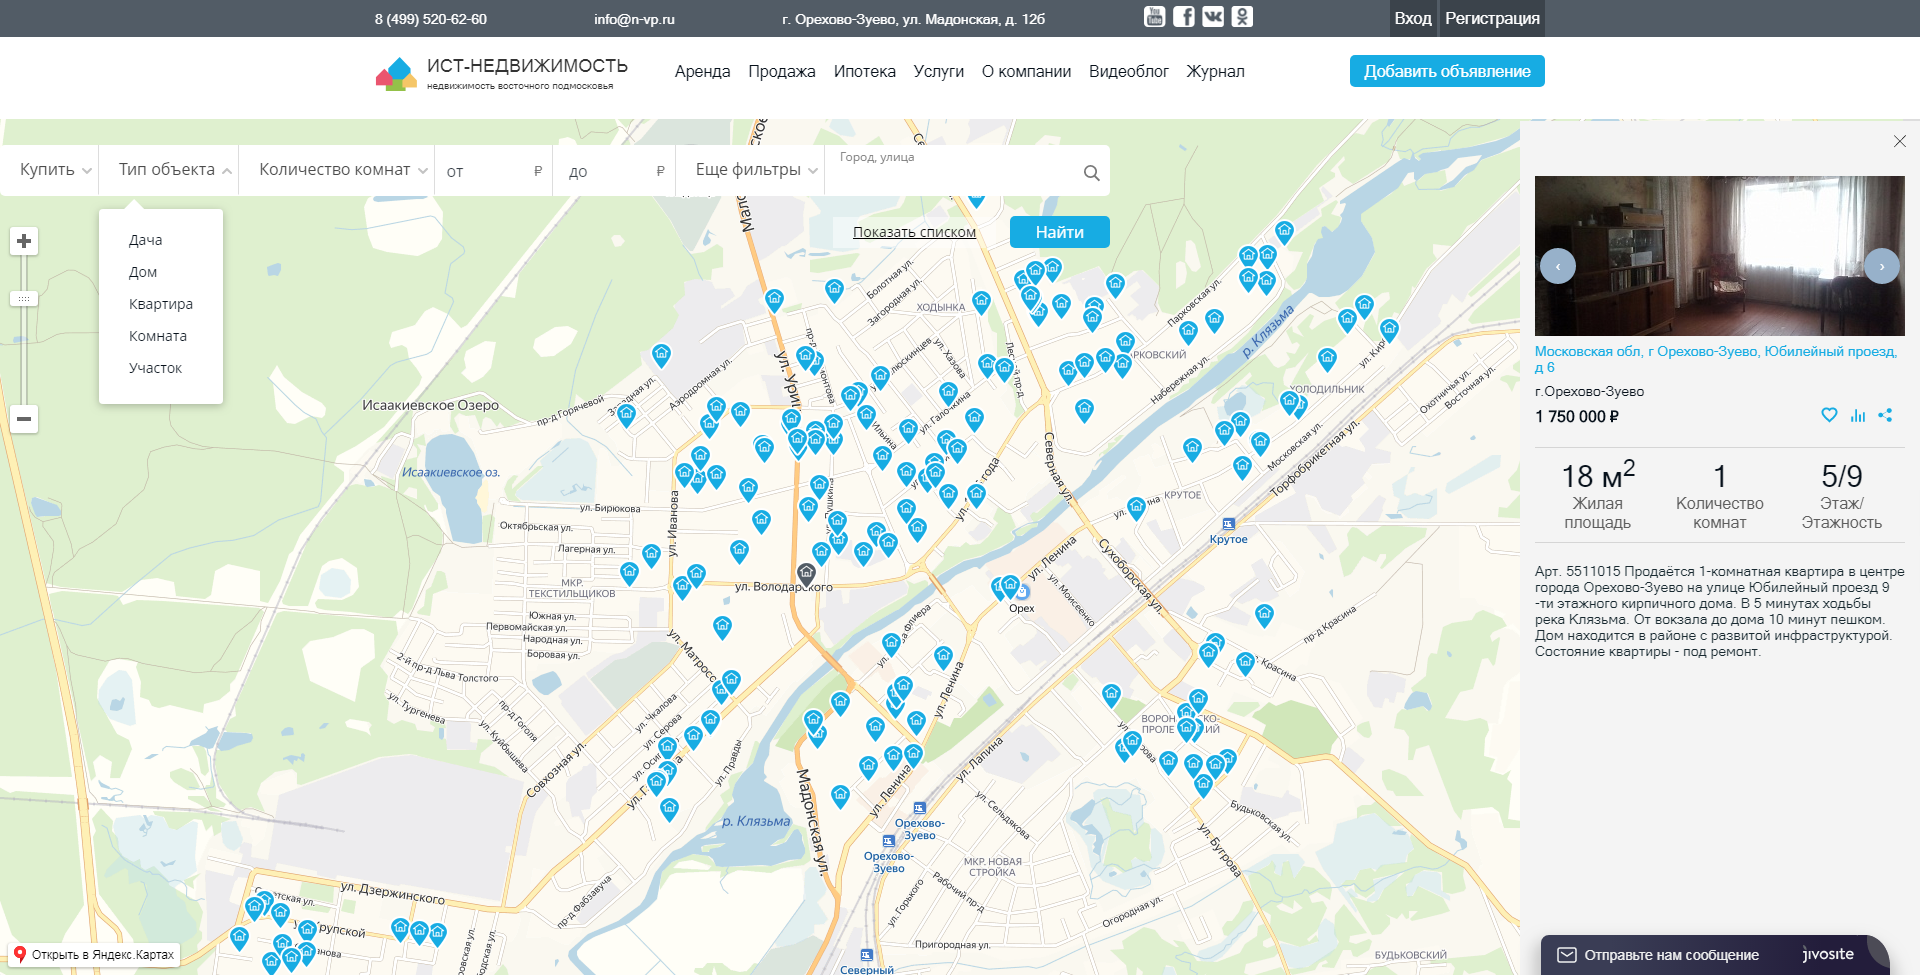
Task: Click the maximum price 'до' field
Action: pyautogui.click(x=613, y=171)
